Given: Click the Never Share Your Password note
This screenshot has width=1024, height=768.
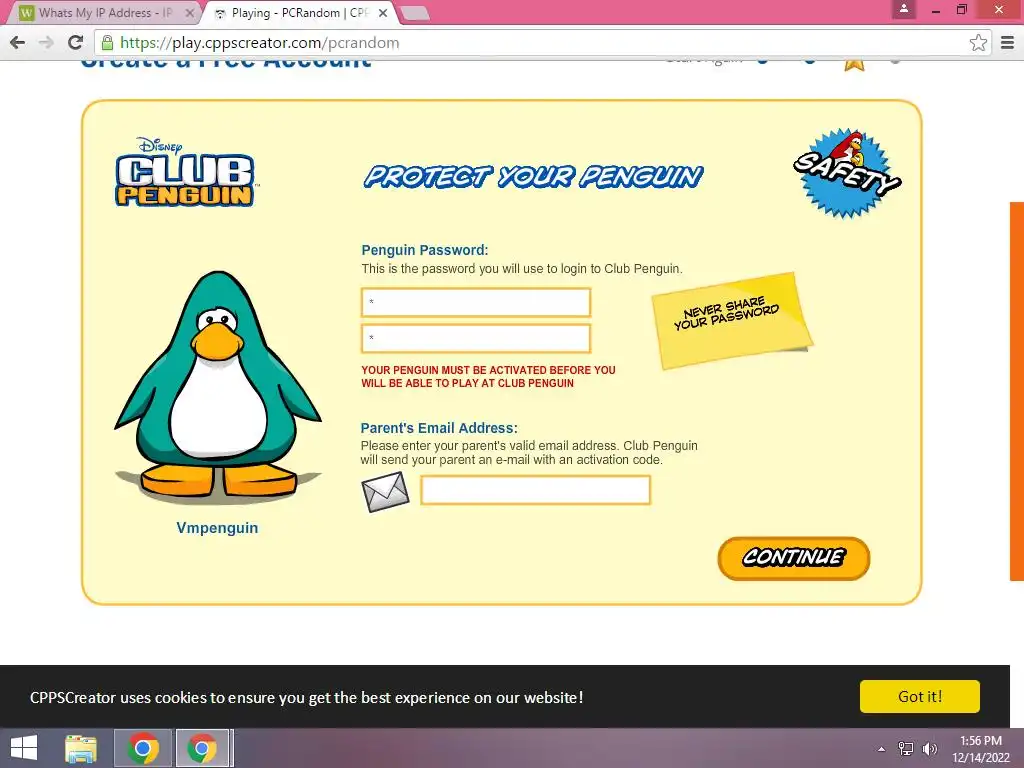Looking at the screenshot, I should point(731,320).
